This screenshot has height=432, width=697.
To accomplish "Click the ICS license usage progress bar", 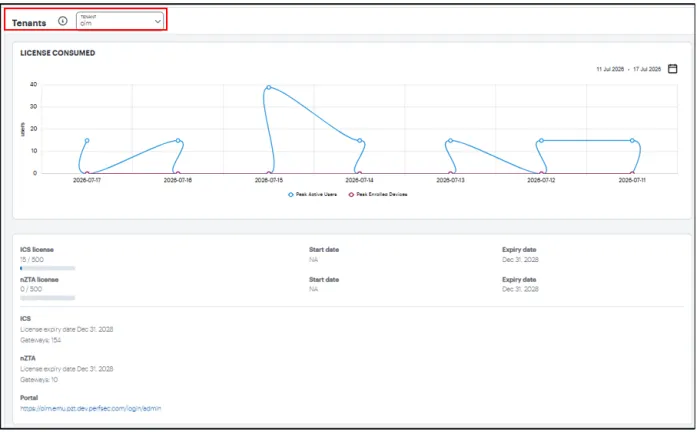I will (x=48, y=268).
